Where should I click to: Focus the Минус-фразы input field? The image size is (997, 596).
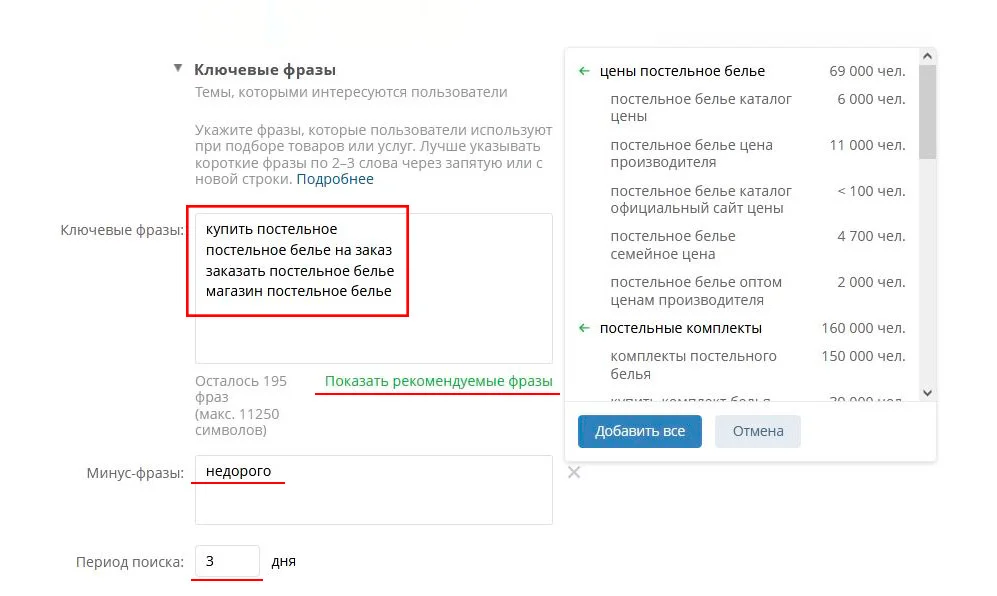373,498
